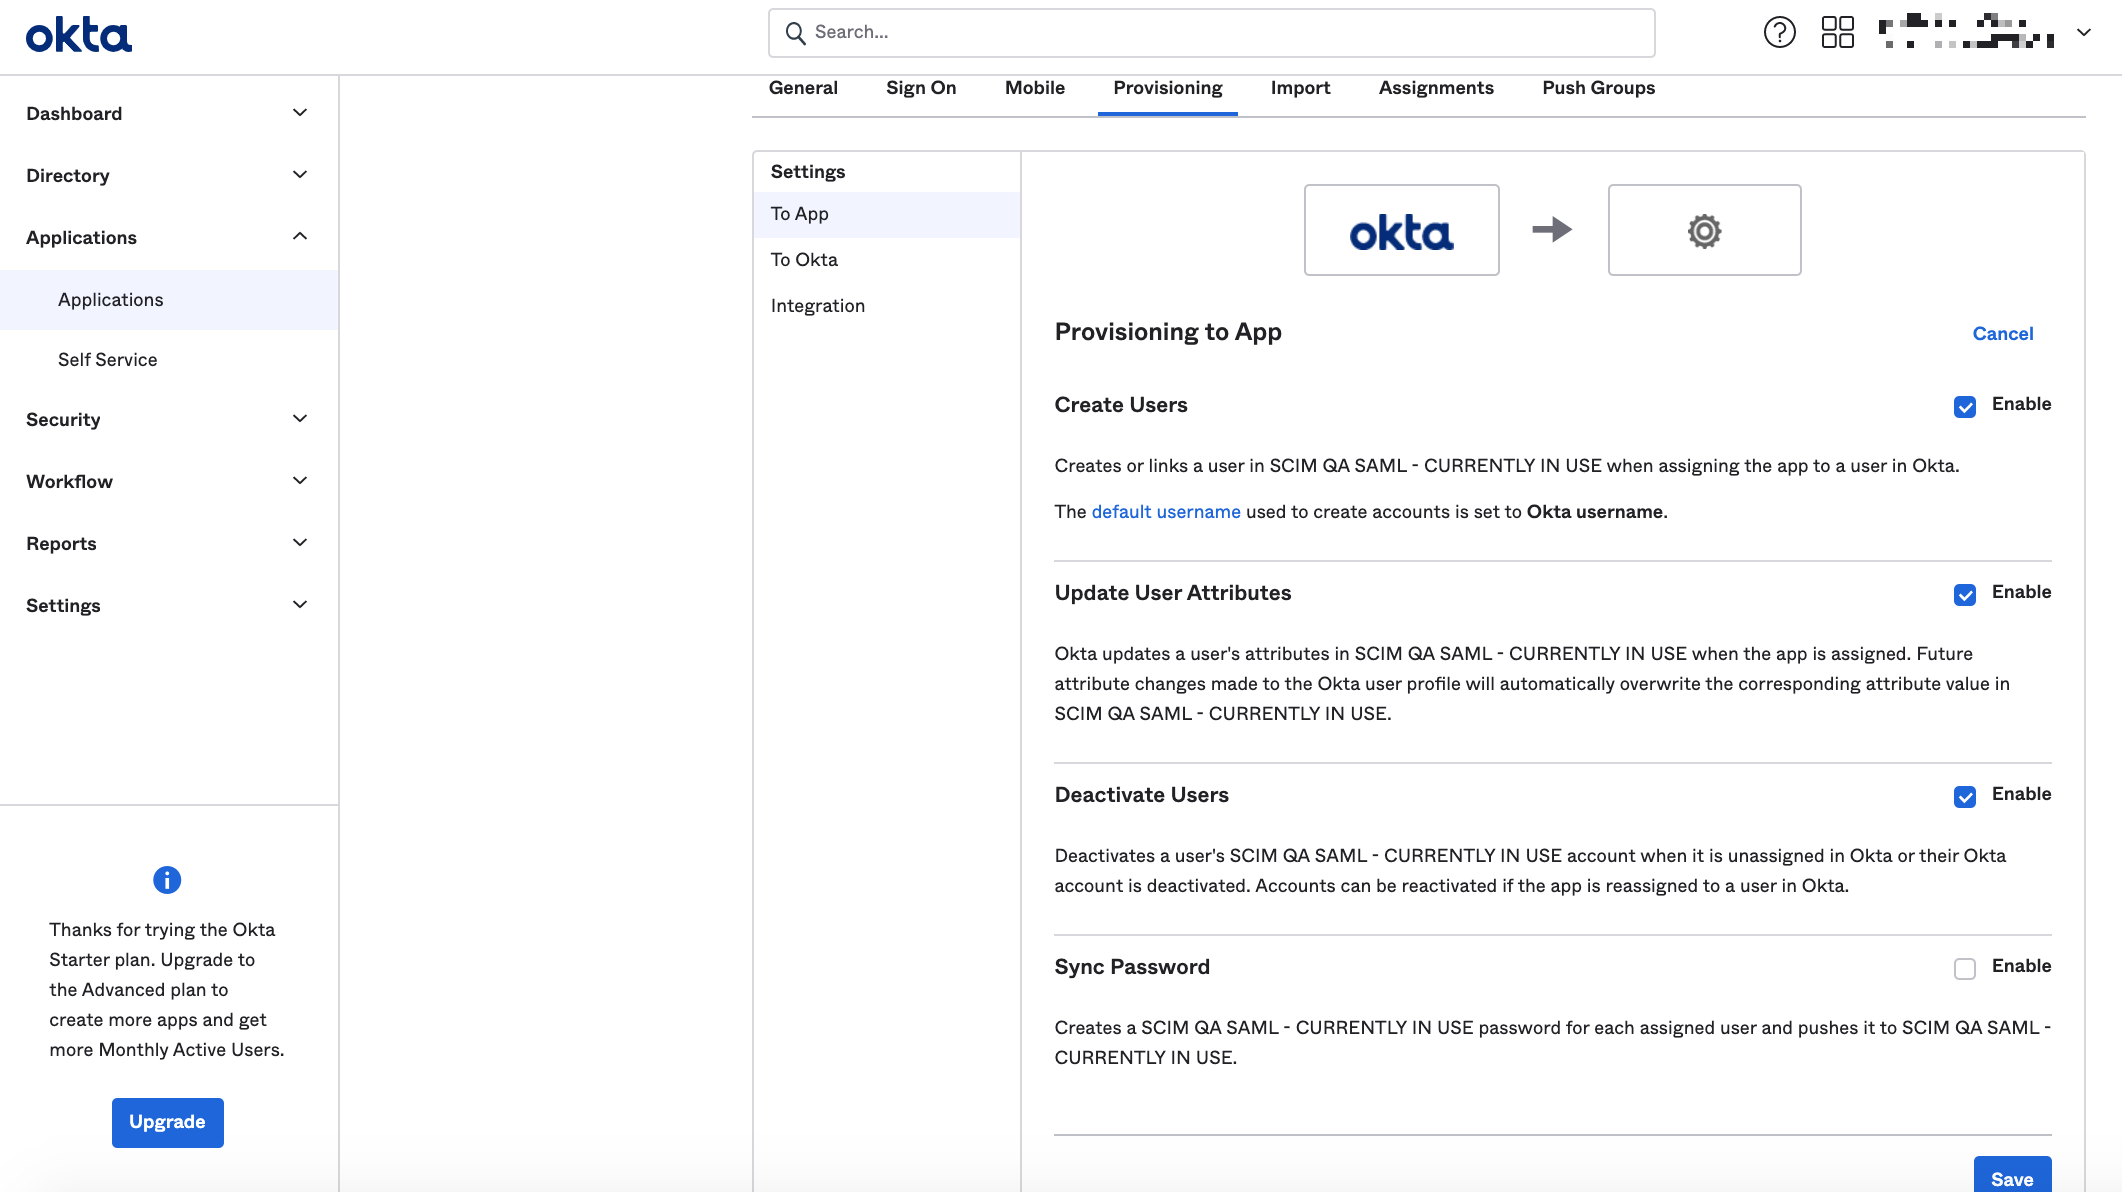Toggle Update User Attributes checkbox
This screenshot has height=1192, width=2122.
pyautogui.click(x=1964, y=594)
